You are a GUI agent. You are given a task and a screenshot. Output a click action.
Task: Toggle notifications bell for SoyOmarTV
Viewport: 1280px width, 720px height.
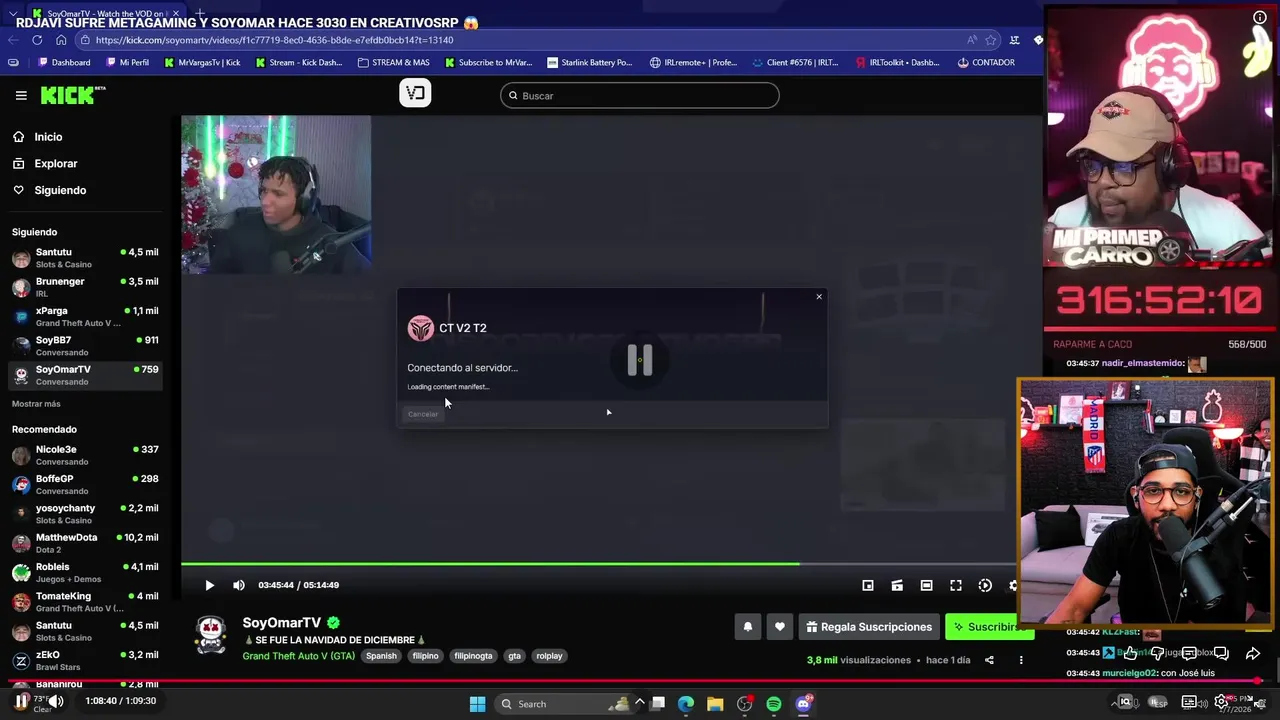coord(747,627)
